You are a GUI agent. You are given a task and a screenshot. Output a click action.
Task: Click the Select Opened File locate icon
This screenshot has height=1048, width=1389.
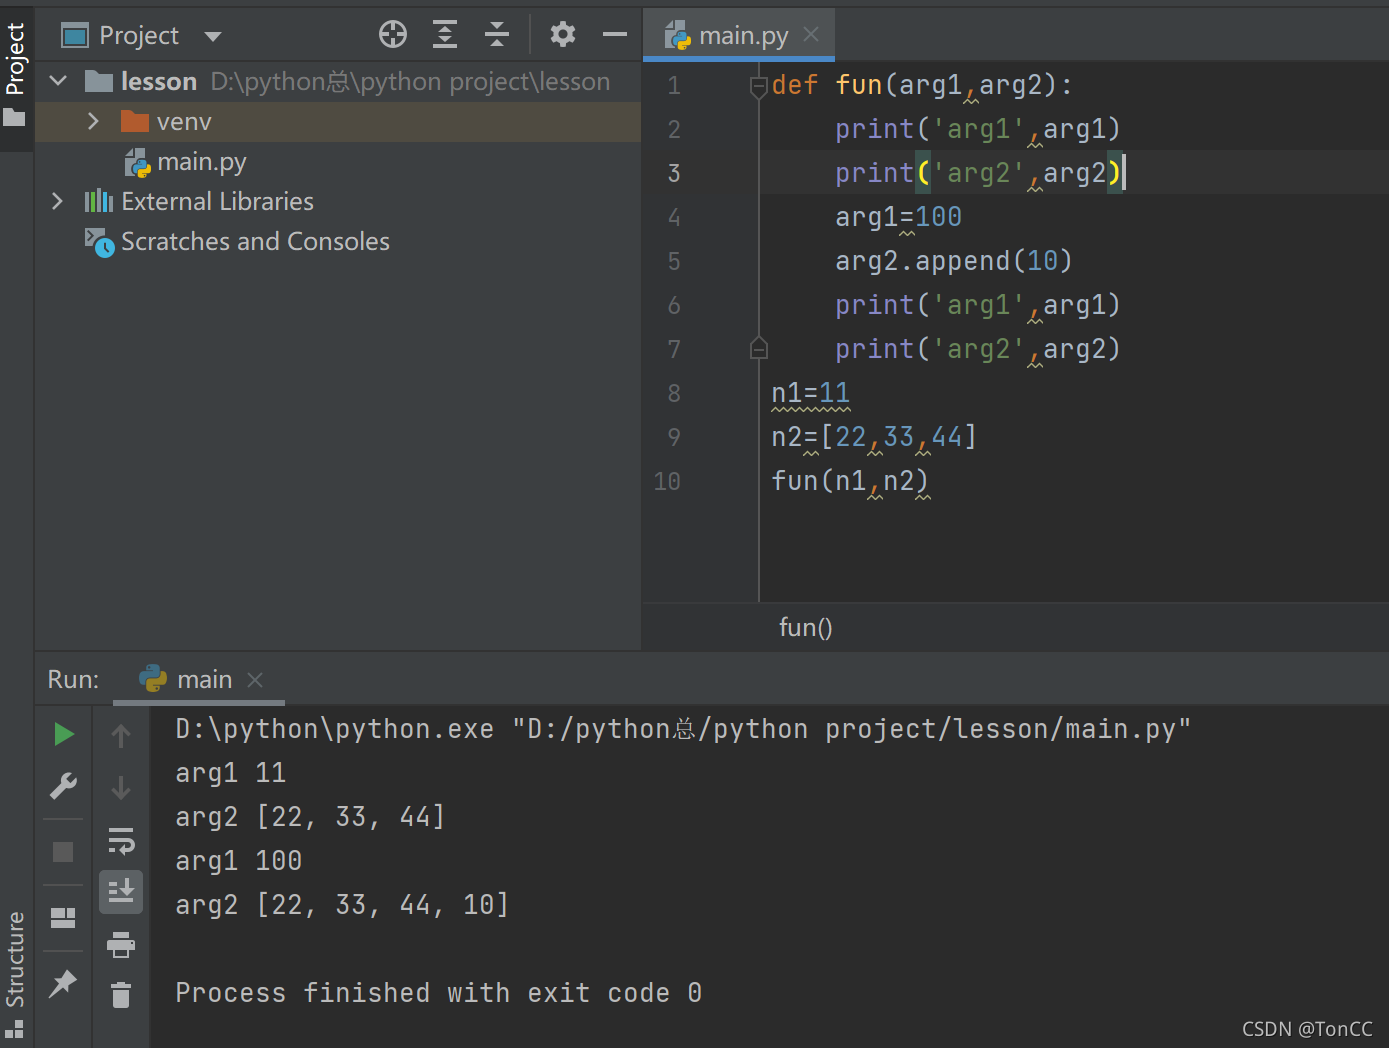coord(393,35)
